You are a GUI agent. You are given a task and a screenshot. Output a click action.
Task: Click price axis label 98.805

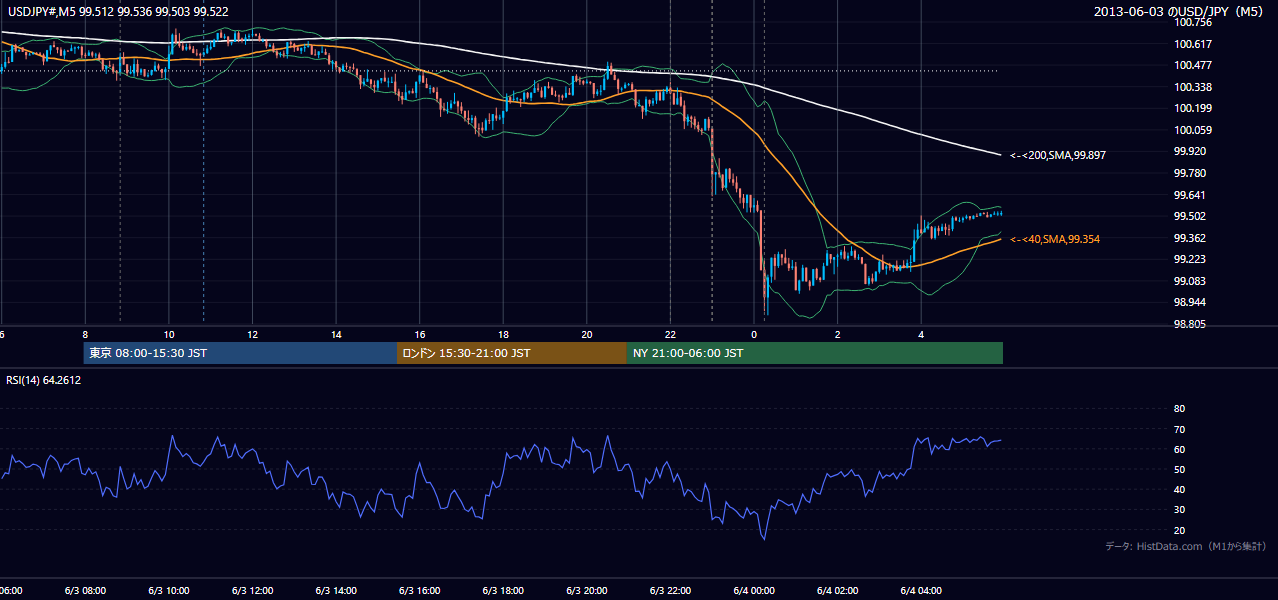pyautogui.click(x=1190, y=324)
